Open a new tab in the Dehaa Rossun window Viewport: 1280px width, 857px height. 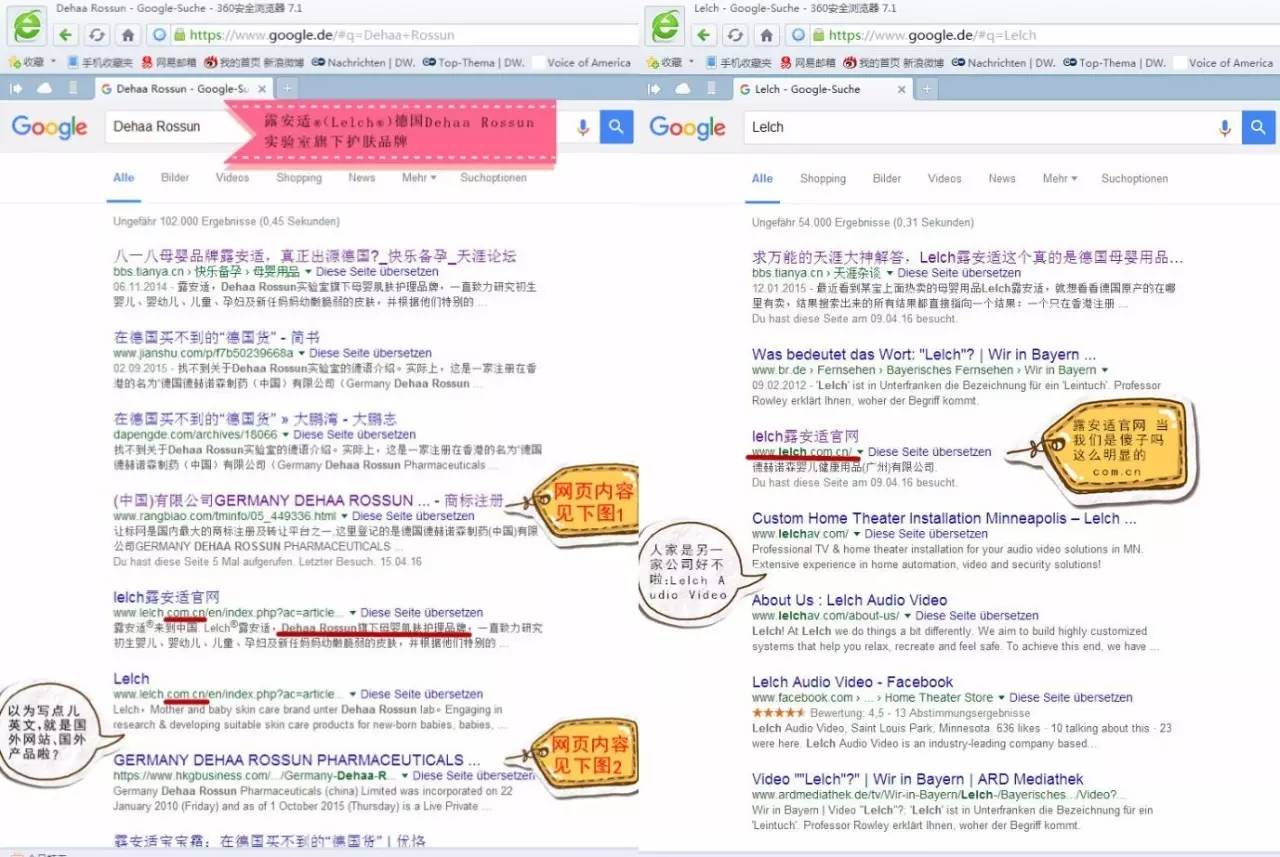287,89
